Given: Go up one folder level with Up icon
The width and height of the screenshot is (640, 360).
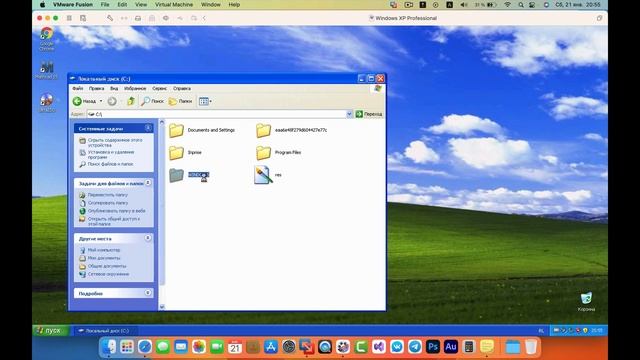Looking at the screenshot, I should click(x=131, y=101).
